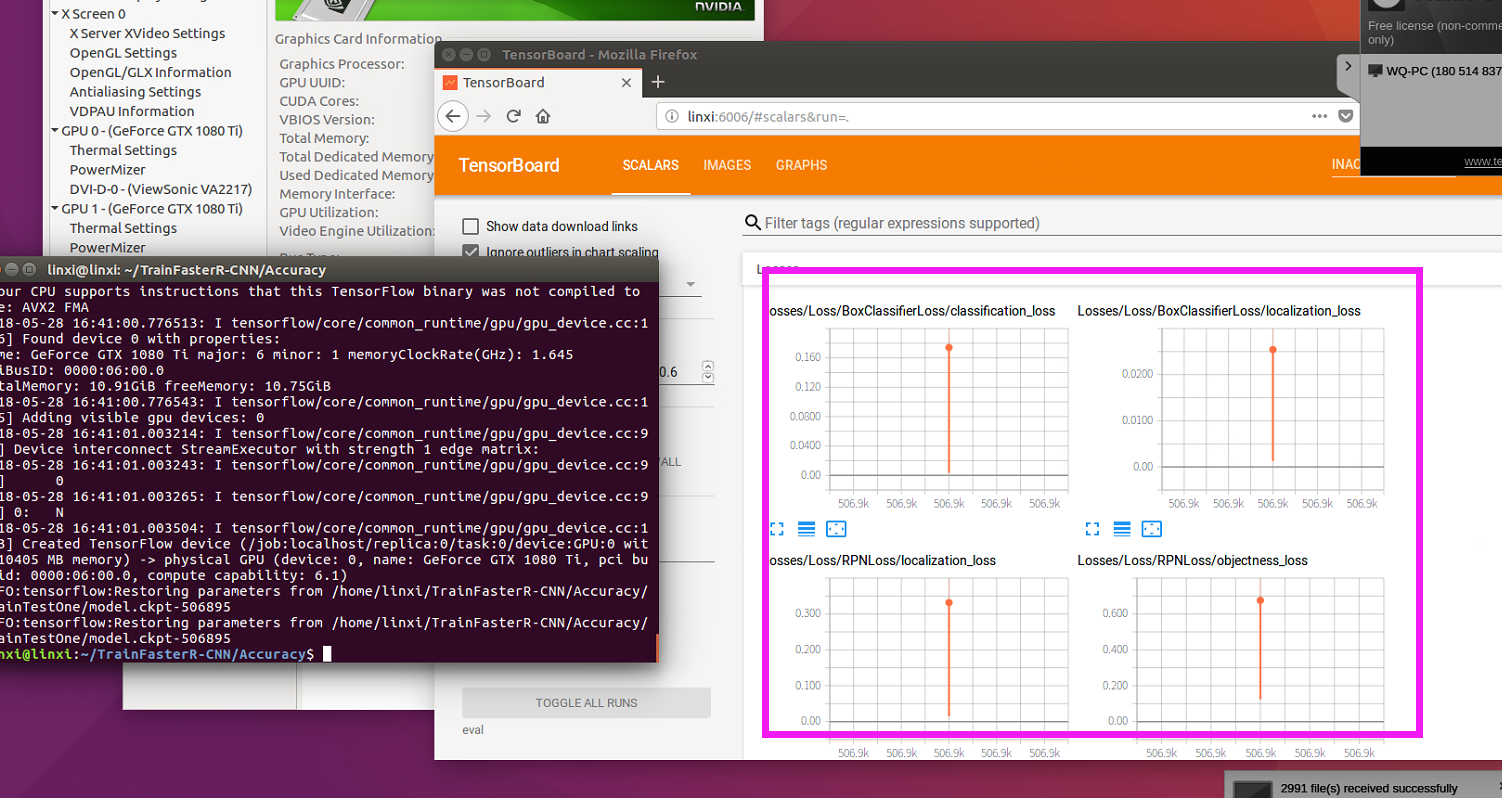
Task: Open a new Firefox tab
Action: coord(657,82)
